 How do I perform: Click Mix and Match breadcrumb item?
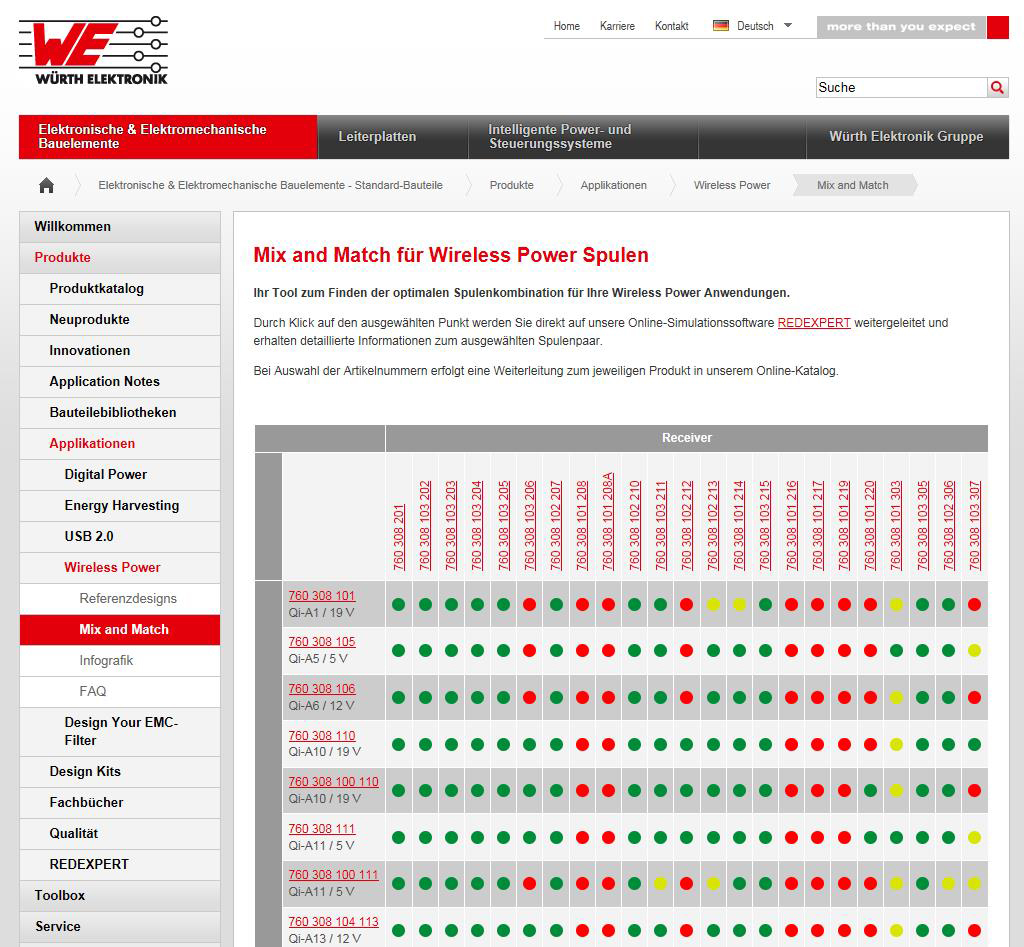(852, 185)
